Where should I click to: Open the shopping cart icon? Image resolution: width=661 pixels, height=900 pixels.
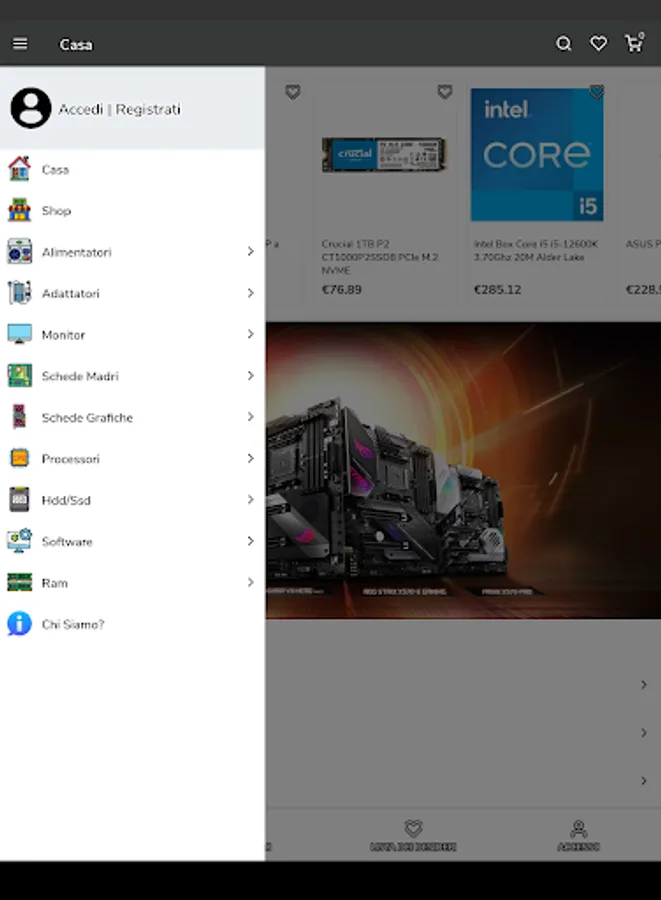point(634,43)
